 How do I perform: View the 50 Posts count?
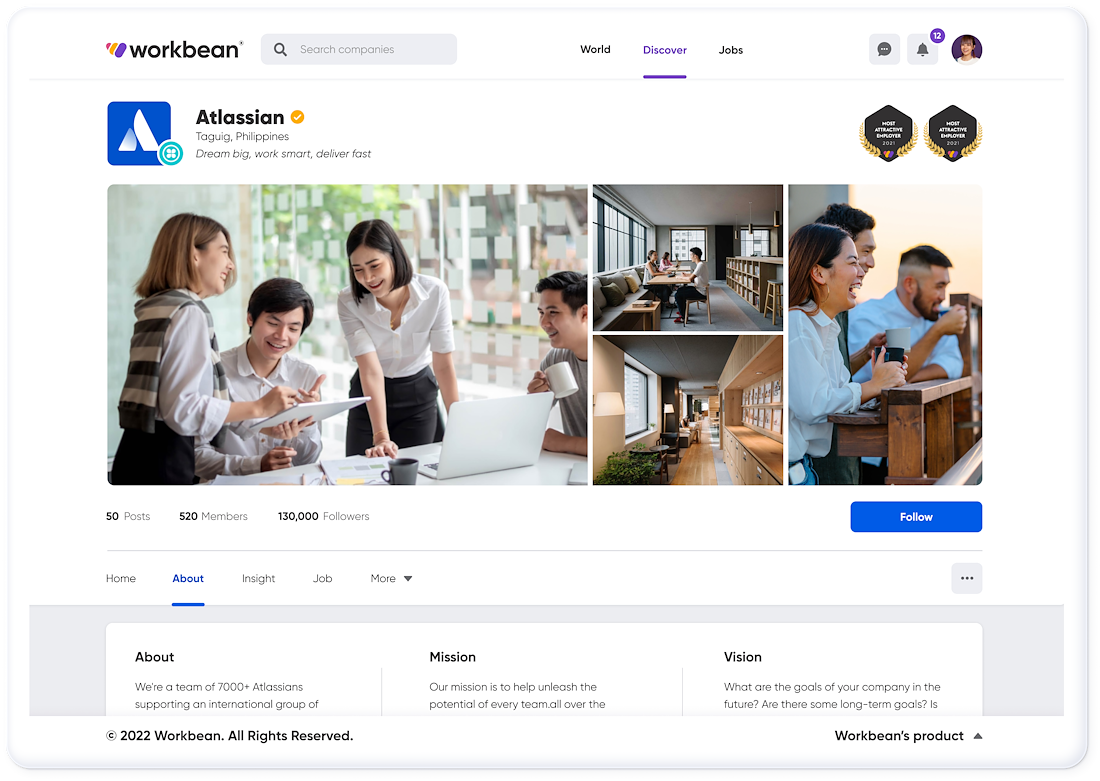pos(128,516)
